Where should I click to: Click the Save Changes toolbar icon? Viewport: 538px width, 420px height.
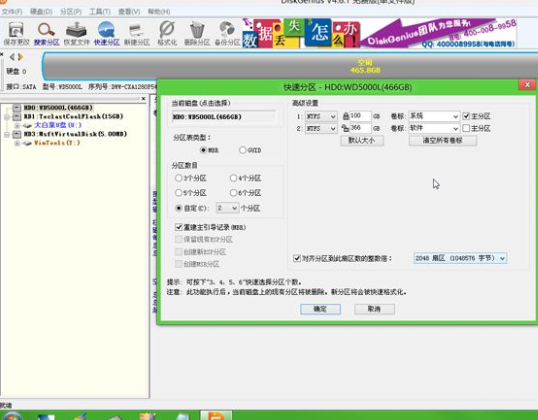tap(16, 33)
